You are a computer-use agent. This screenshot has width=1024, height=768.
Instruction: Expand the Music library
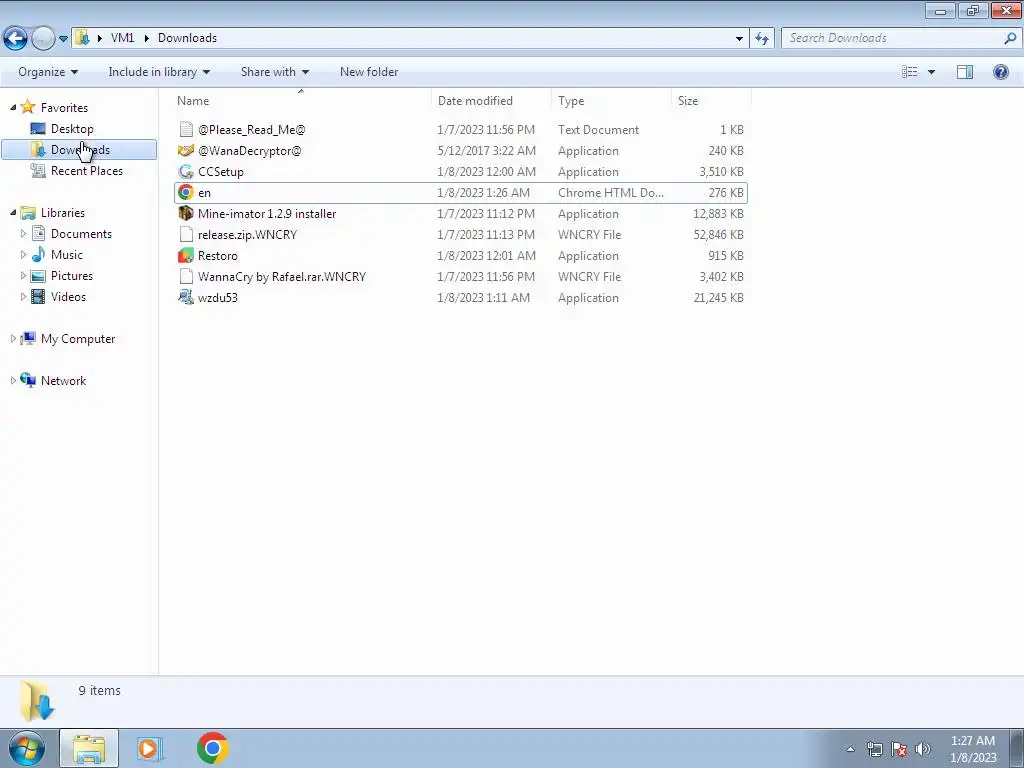click(24, 254)
